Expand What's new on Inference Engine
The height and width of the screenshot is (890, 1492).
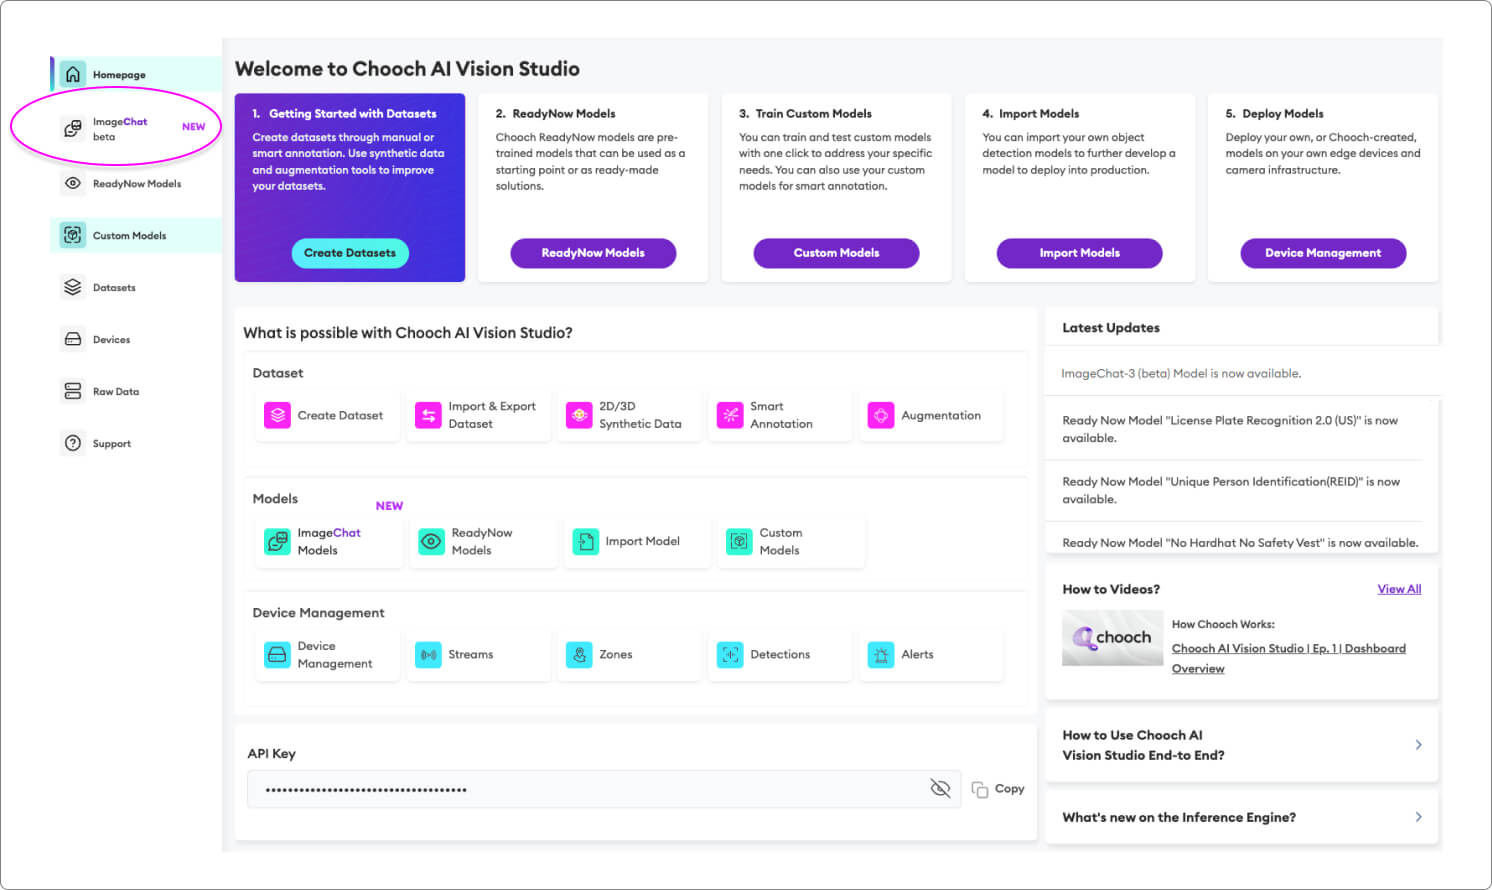(1241, 817)
